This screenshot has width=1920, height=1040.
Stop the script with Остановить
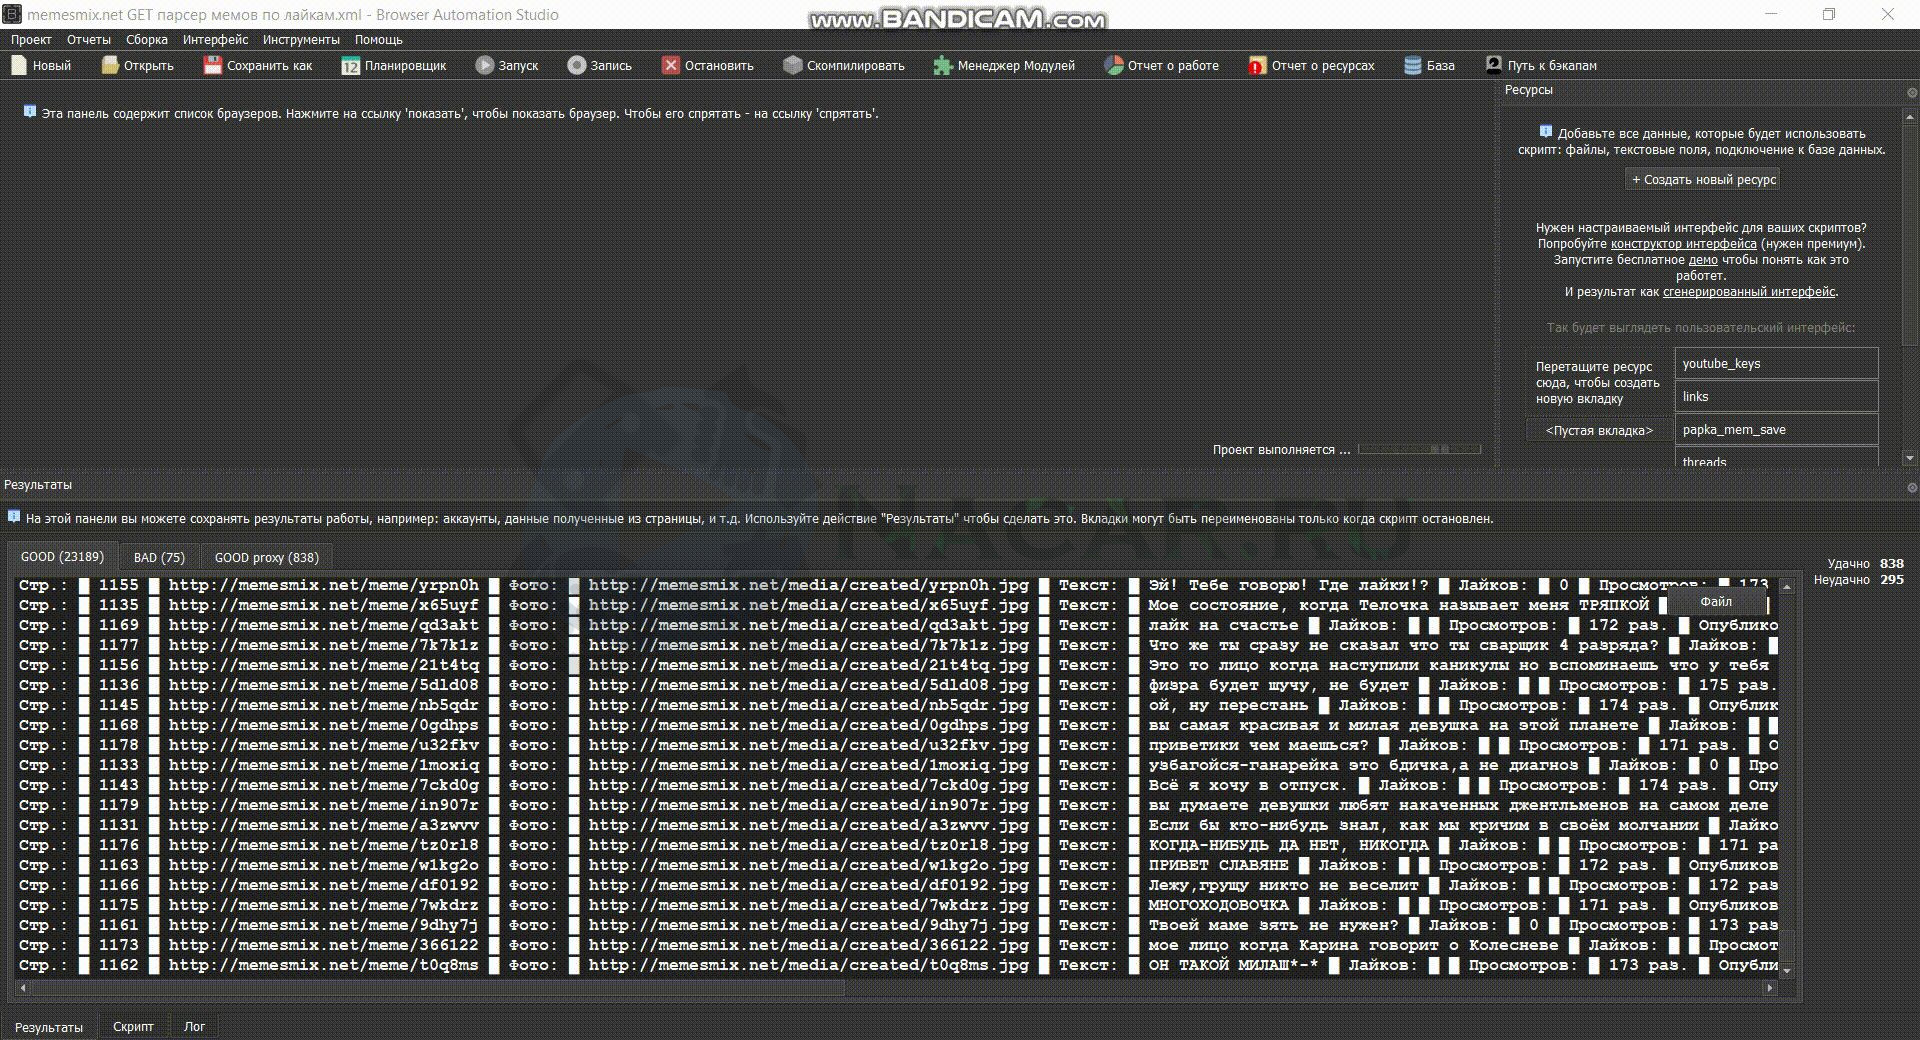pyautogui.click(x=708, y=65)
